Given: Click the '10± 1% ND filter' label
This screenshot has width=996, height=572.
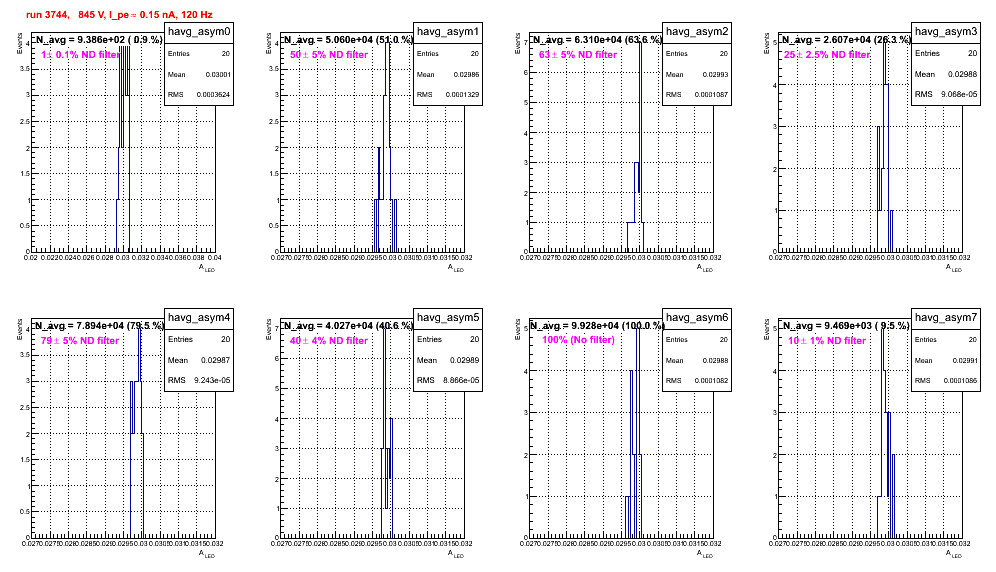Looking at the screenshot, I should 827,341.
